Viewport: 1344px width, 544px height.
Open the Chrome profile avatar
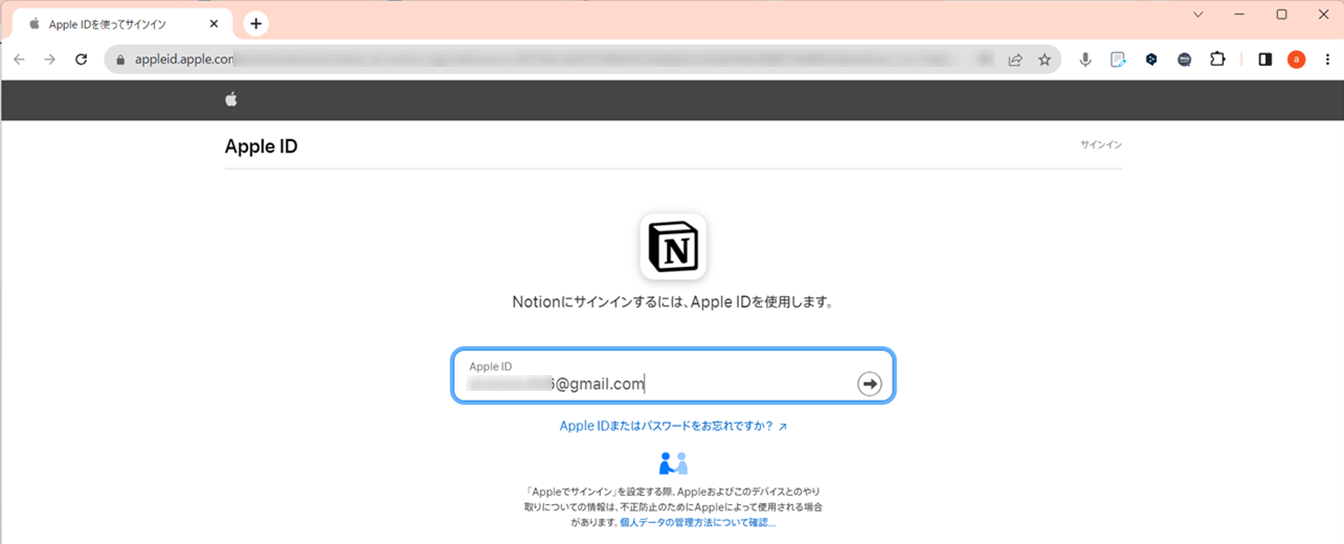[x=1296, y=60]
